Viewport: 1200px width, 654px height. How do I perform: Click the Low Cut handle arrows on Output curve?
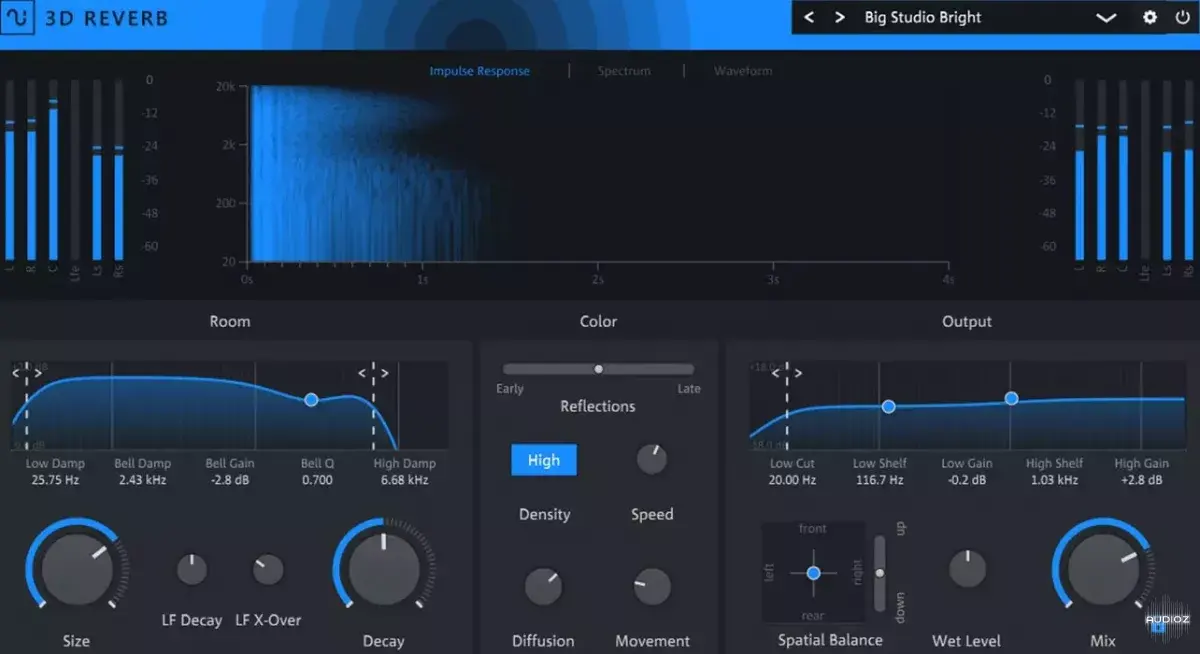pos(787,373)
